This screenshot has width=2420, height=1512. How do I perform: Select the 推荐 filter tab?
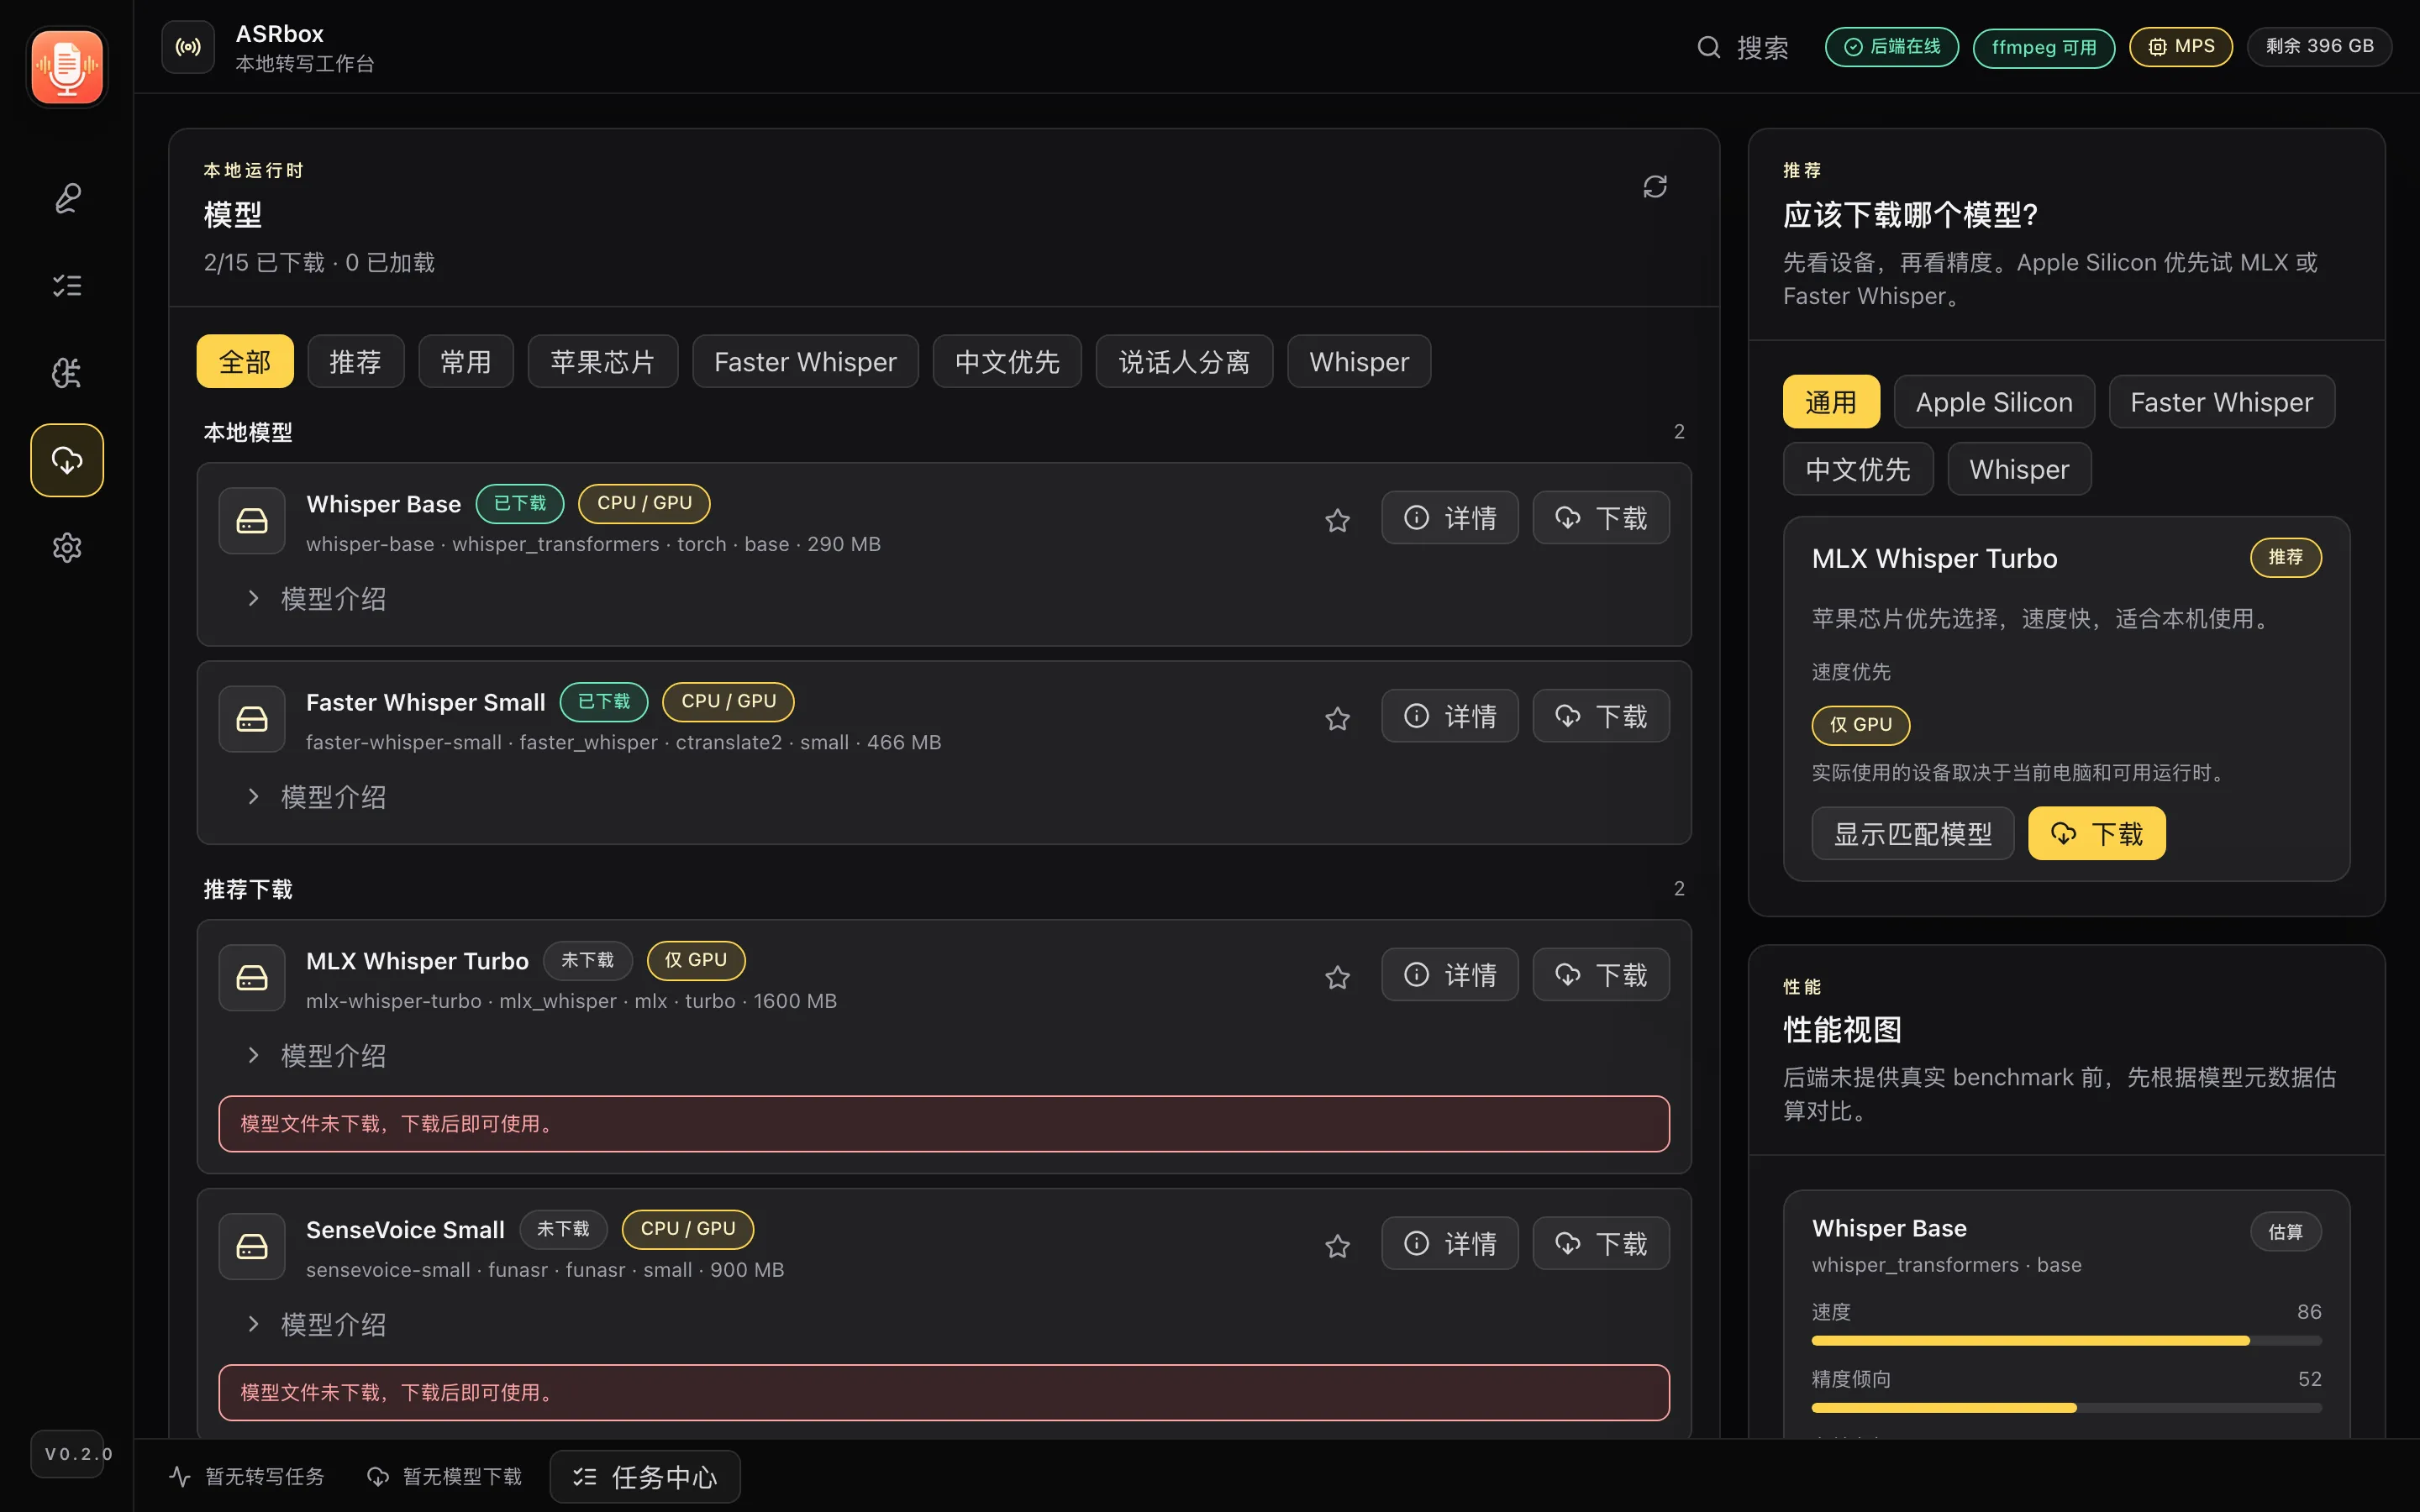tap(356, 361)
